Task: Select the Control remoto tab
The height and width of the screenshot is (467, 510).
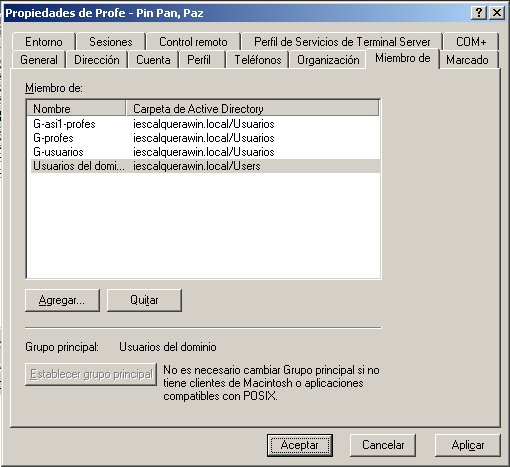Action: [x=193, y=42]
